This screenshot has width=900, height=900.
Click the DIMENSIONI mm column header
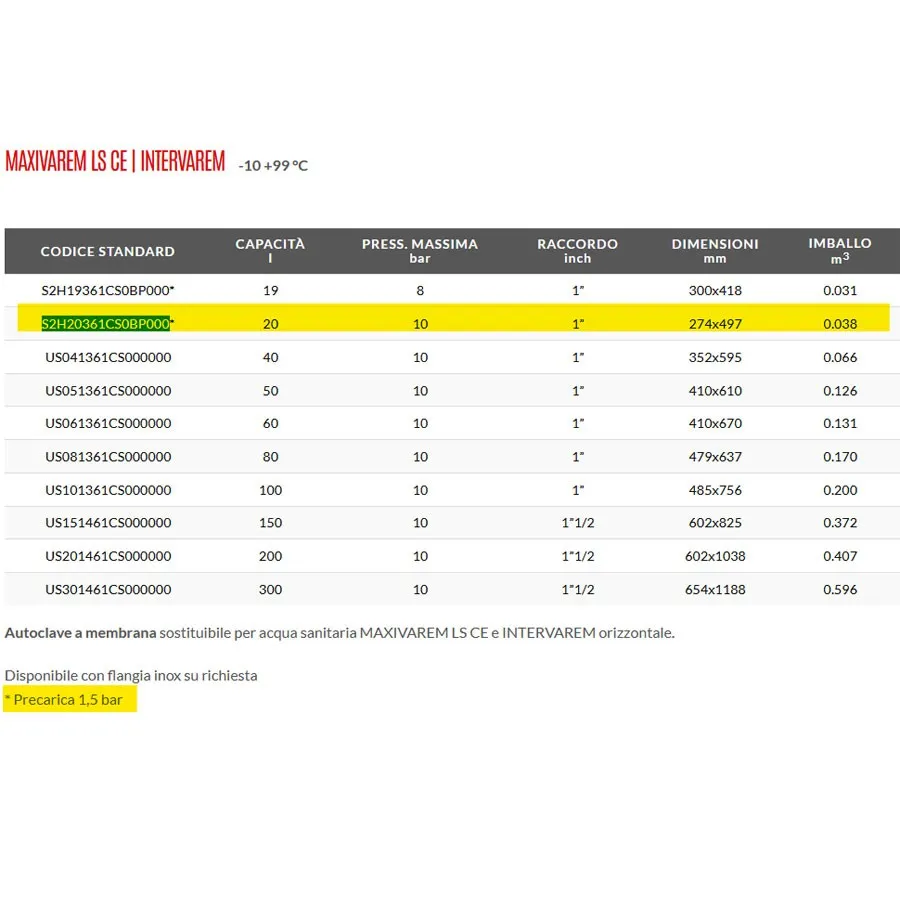coord(715,251)
